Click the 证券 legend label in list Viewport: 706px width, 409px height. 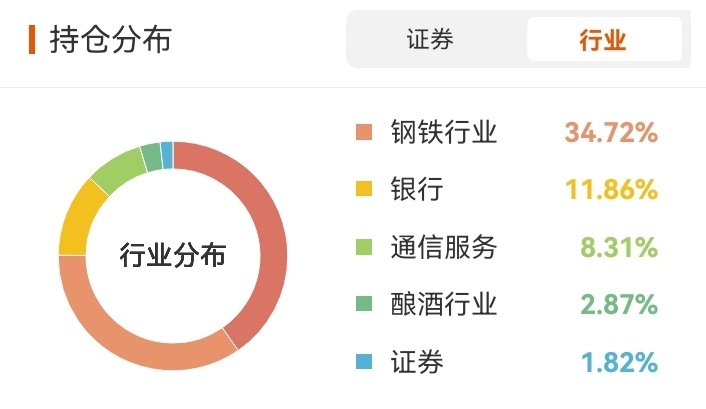click(x=417, y=361)
